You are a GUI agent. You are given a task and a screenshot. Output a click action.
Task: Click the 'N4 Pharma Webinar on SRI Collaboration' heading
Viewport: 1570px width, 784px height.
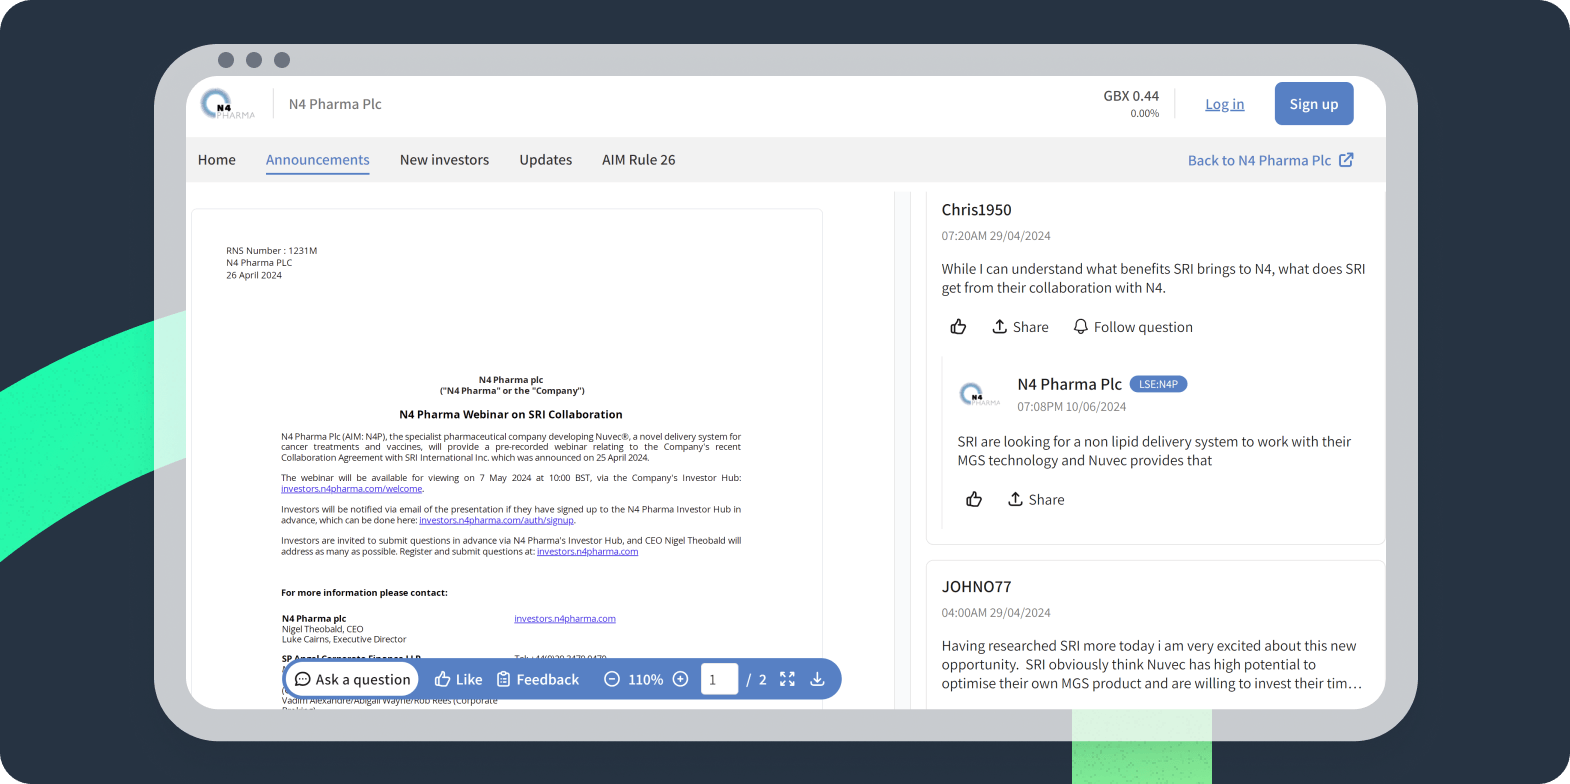coord(511,414)
